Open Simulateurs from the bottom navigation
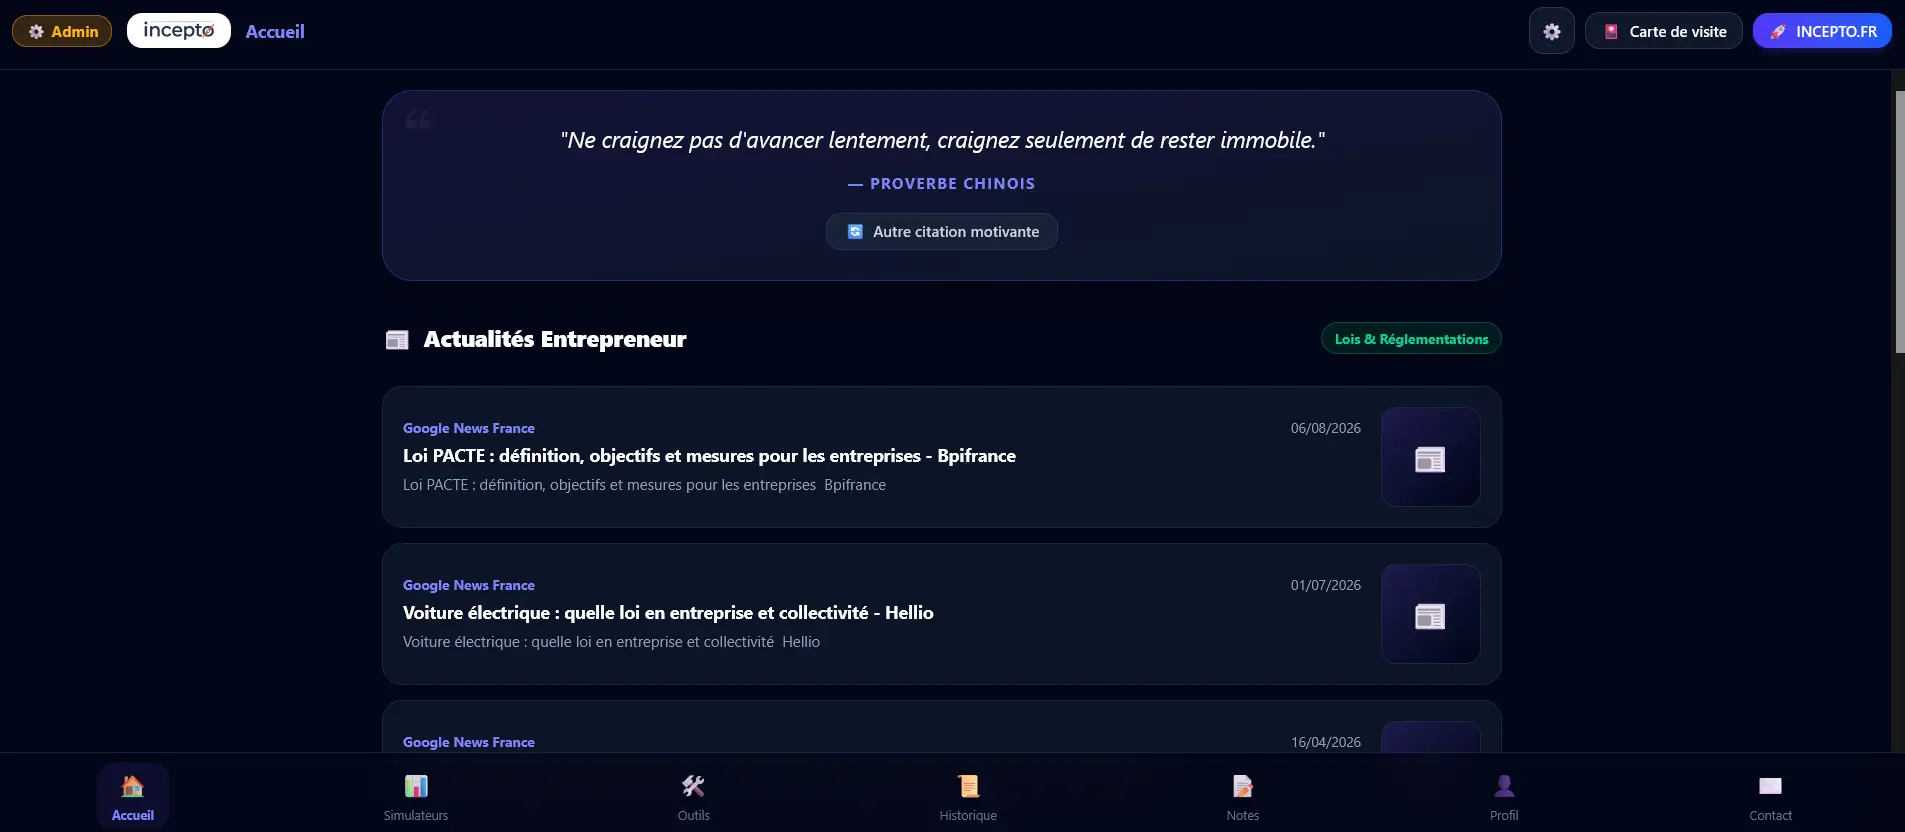The height and width of the screenshot is (832, 1905). point(416,797)
